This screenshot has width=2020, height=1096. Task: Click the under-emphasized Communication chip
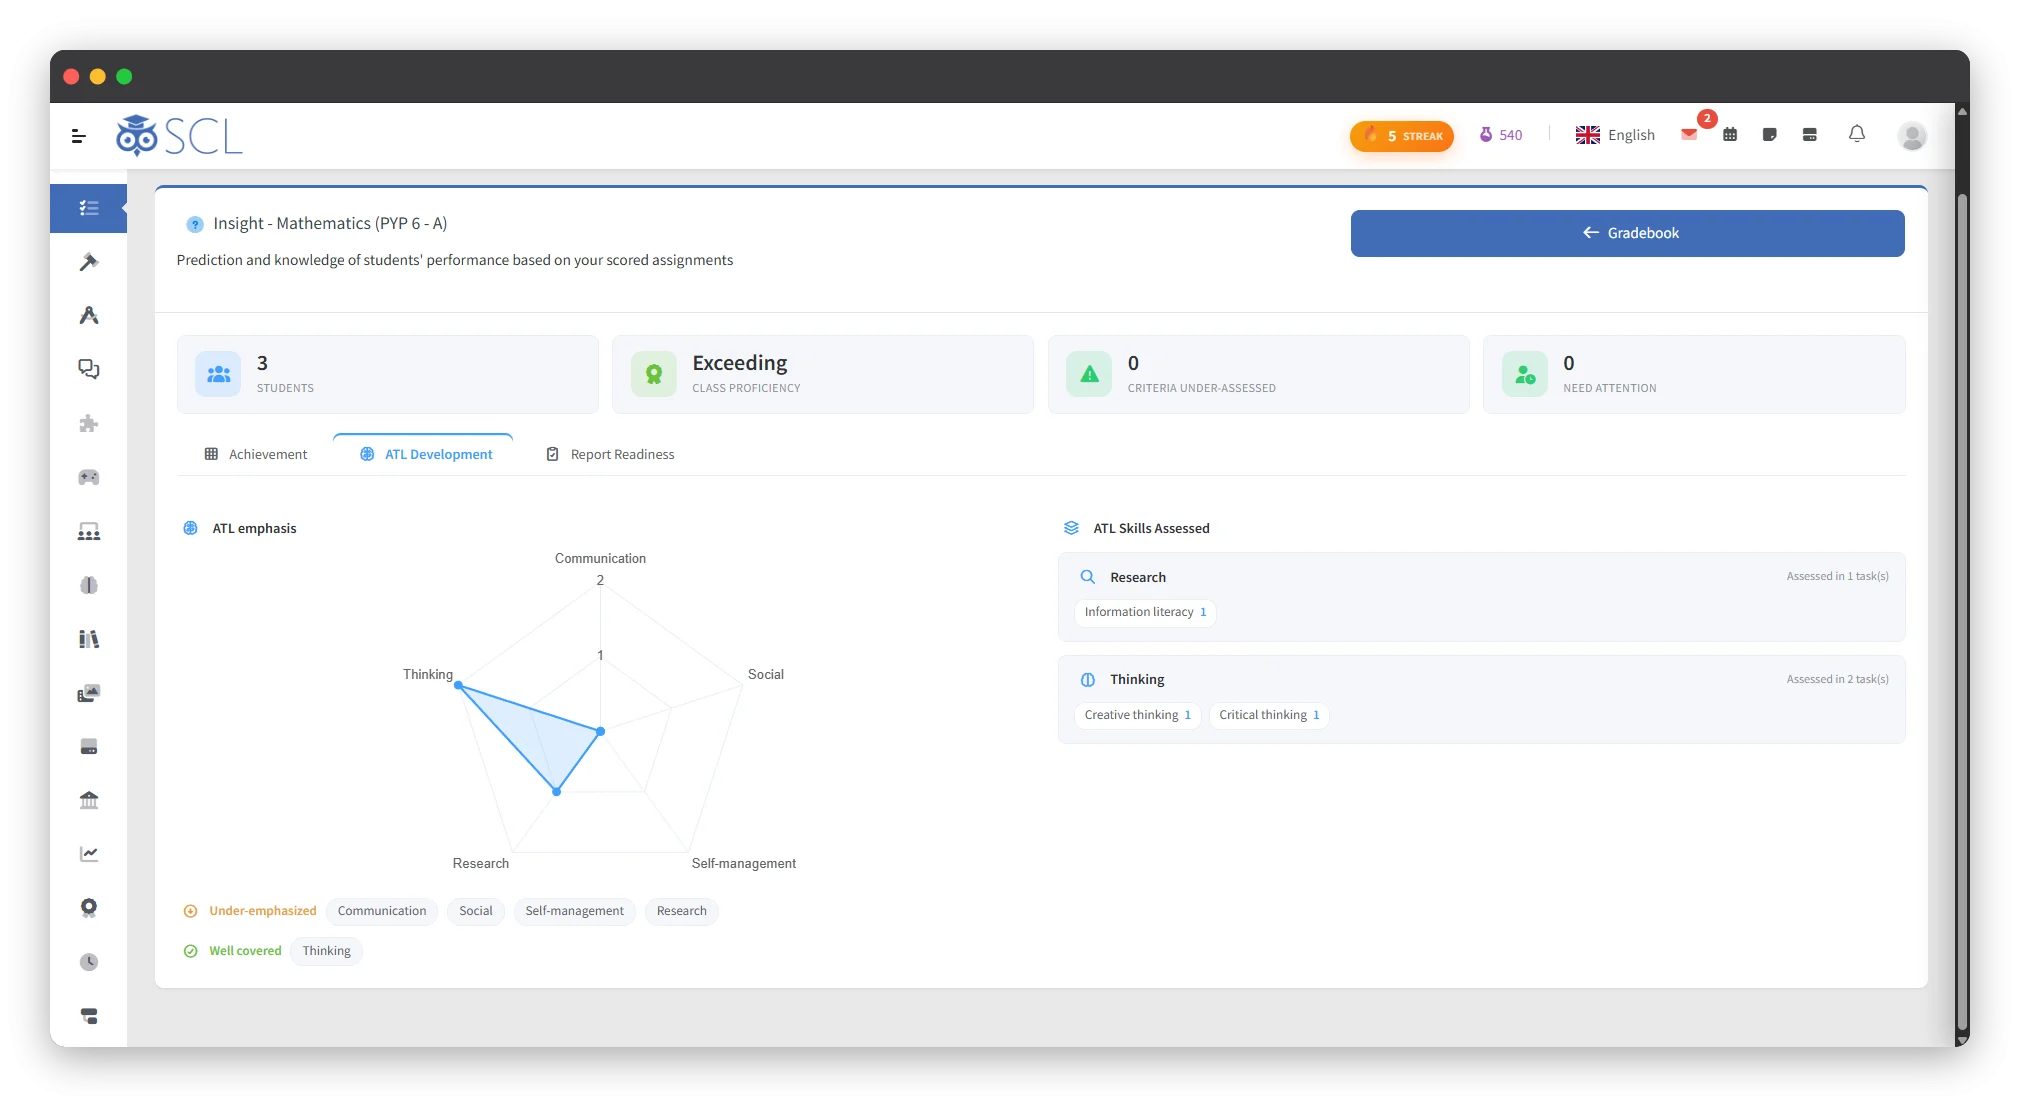382,911
